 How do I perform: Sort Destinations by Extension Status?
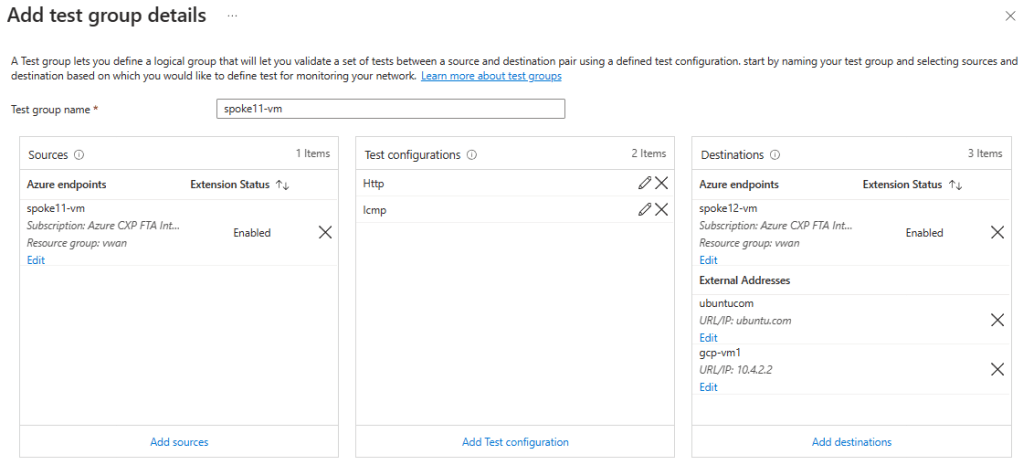coord(955,185)
